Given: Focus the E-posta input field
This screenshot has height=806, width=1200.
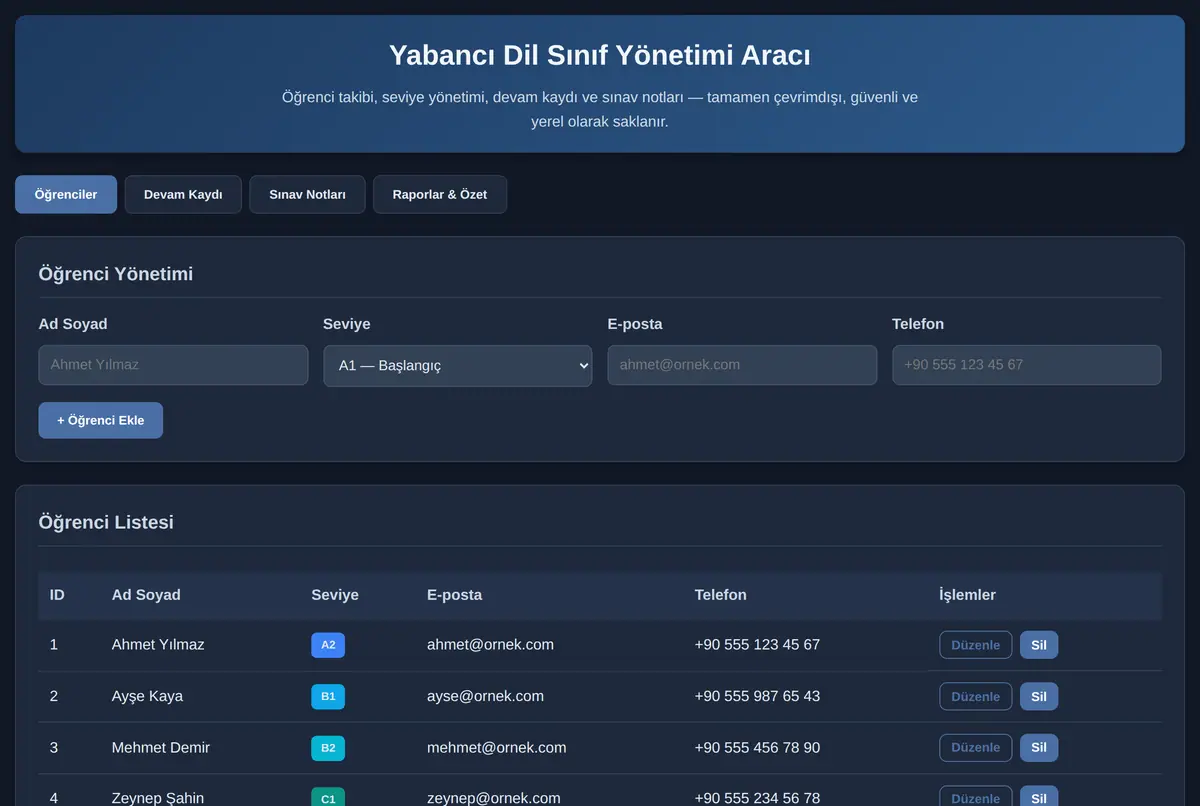Looking at the screenshot, I should (742, 365).
